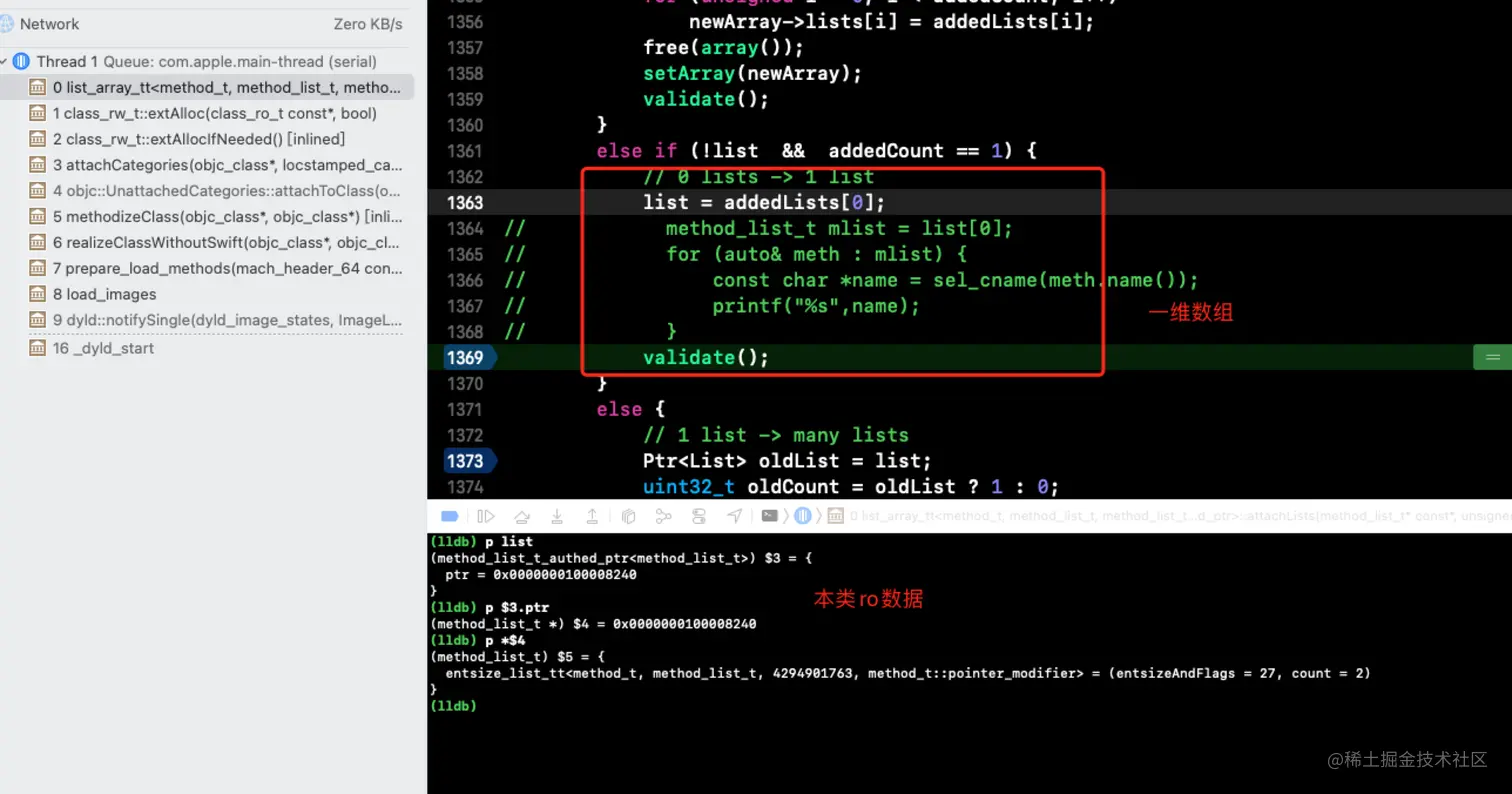This screenshot has height=794, width=1512.
Task: Click the Network globe icon
Action: point(6,24)
